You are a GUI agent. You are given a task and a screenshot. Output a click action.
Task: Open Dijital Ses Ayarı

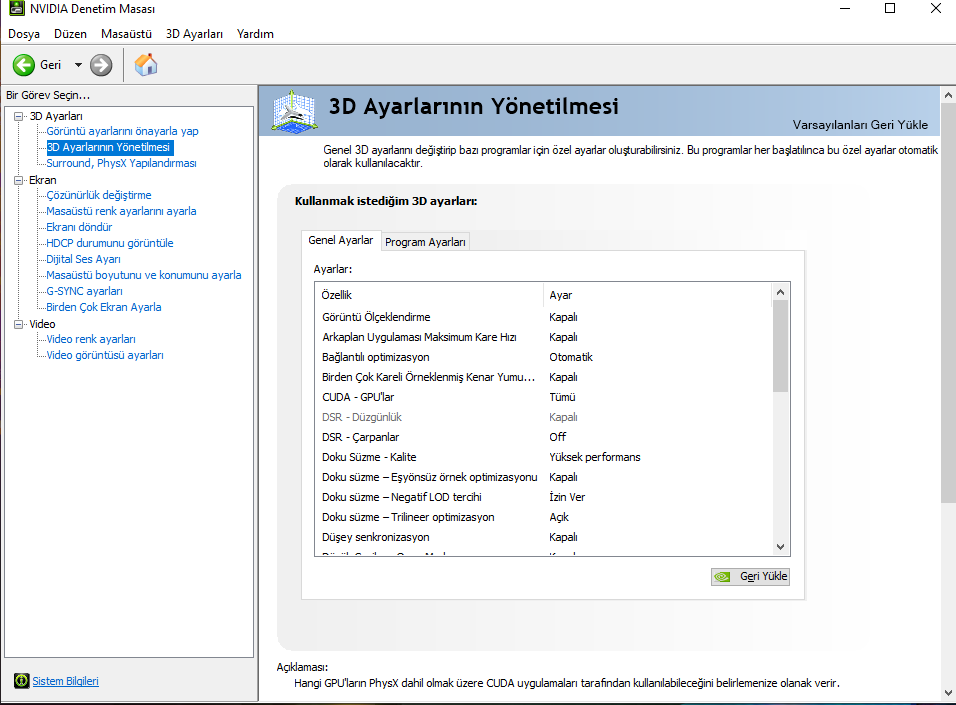pos(84,259)
